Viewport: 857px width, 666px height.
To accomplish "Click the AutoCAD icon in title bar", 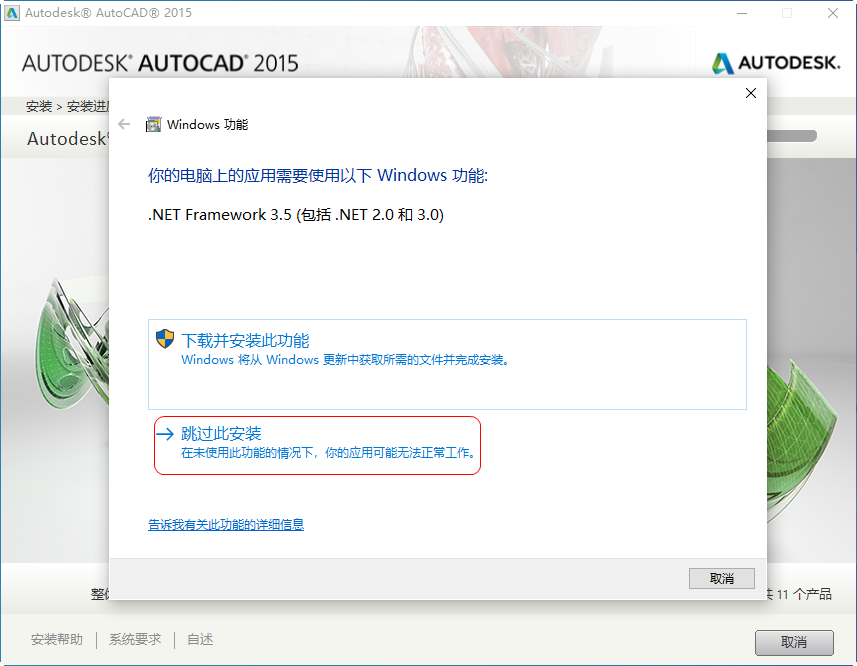I will coord(12,13).
